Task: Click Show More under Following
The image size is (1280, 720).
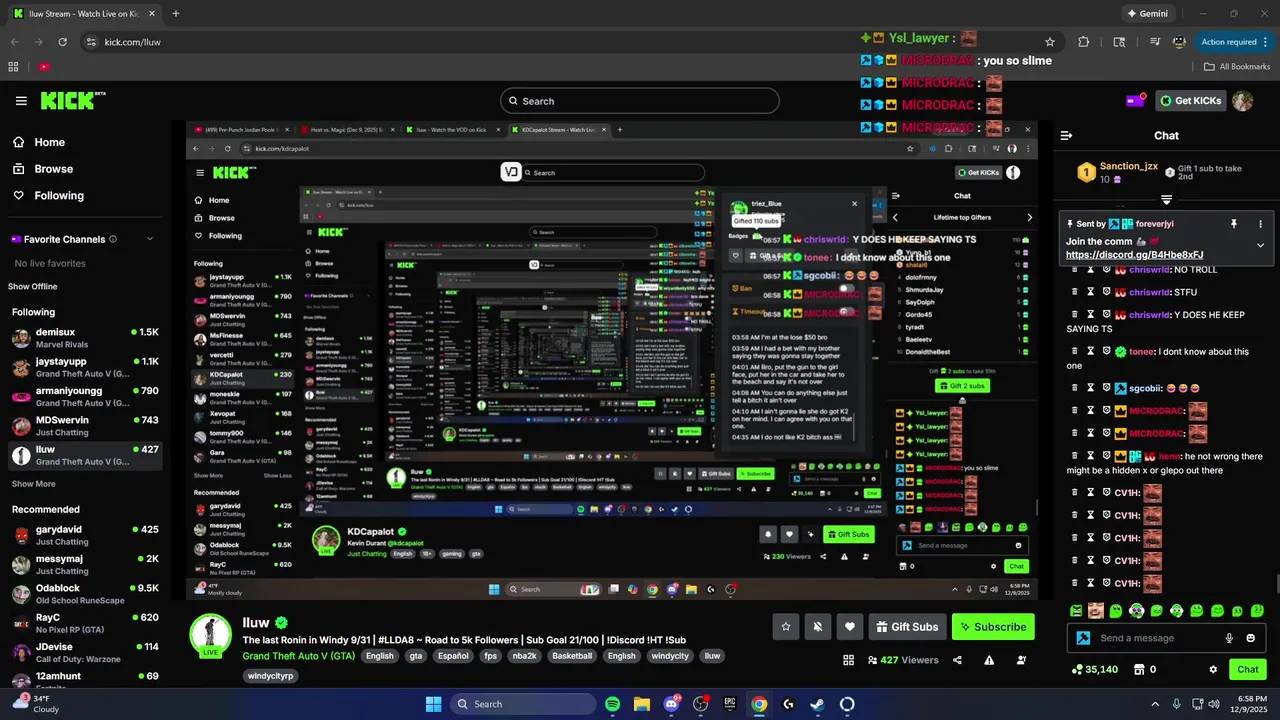Action: [33, 484]
